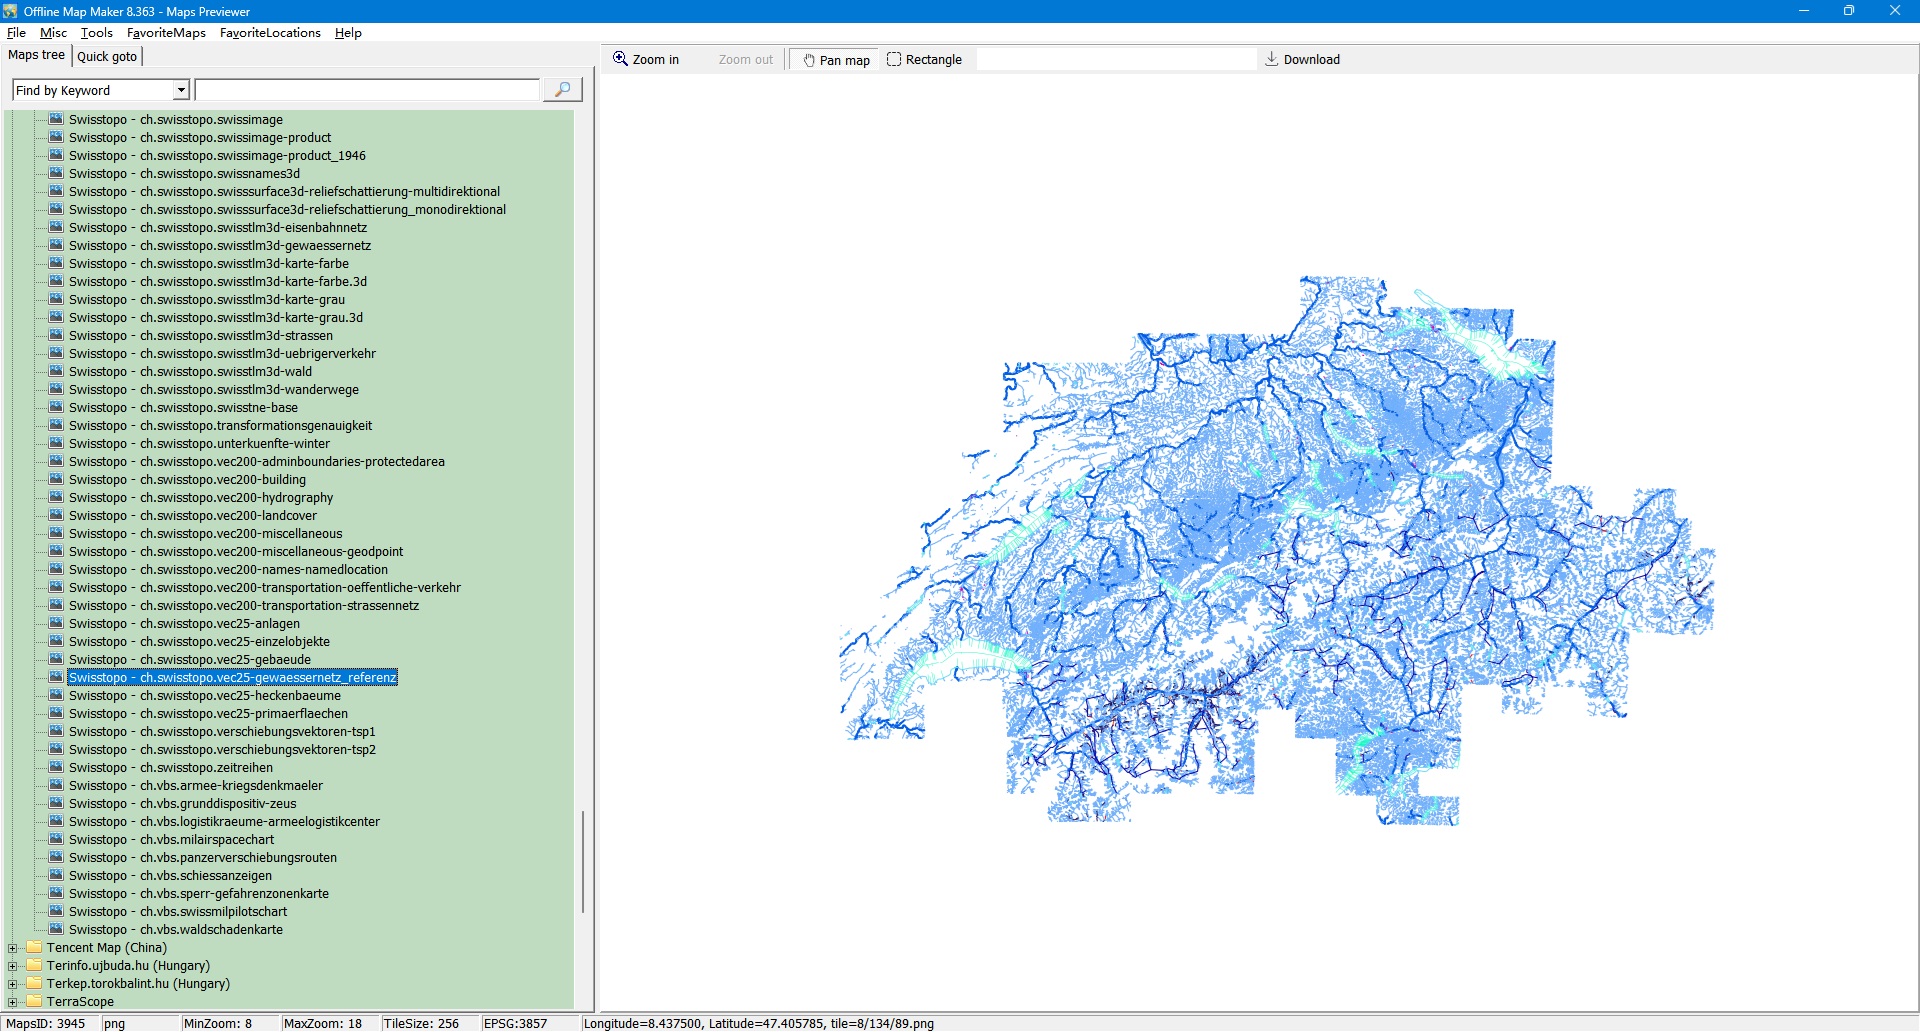Select the vec200-hydrography map entry

pyautogui.click(x=201, y=497)
